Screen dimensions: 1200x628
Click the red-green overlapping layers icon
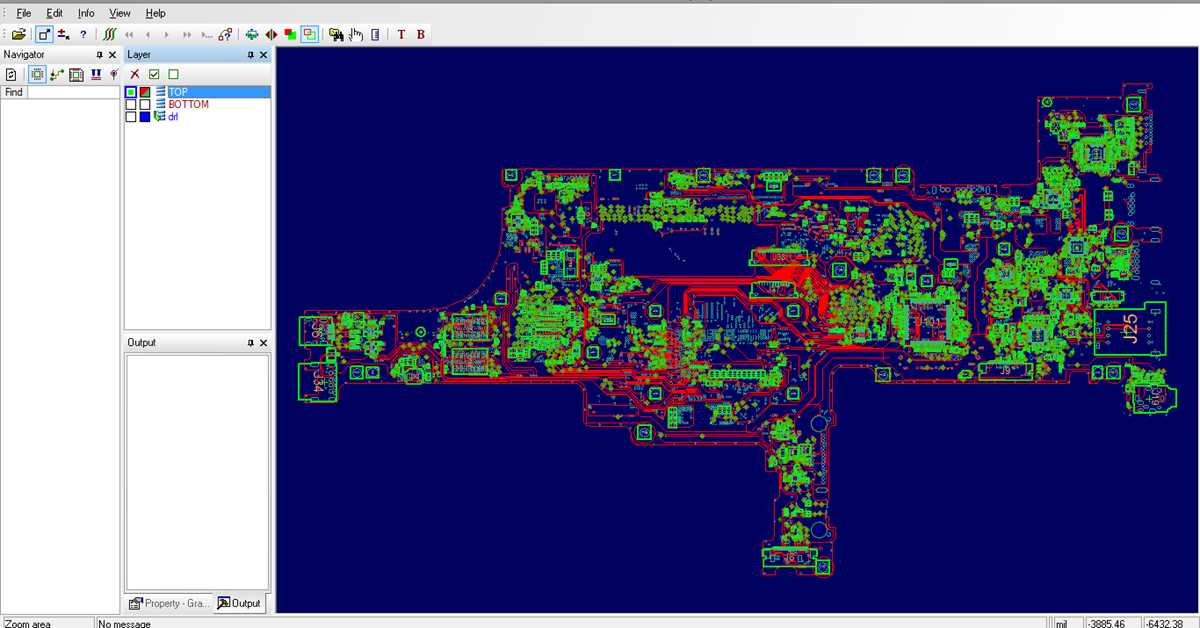(290, 34)
